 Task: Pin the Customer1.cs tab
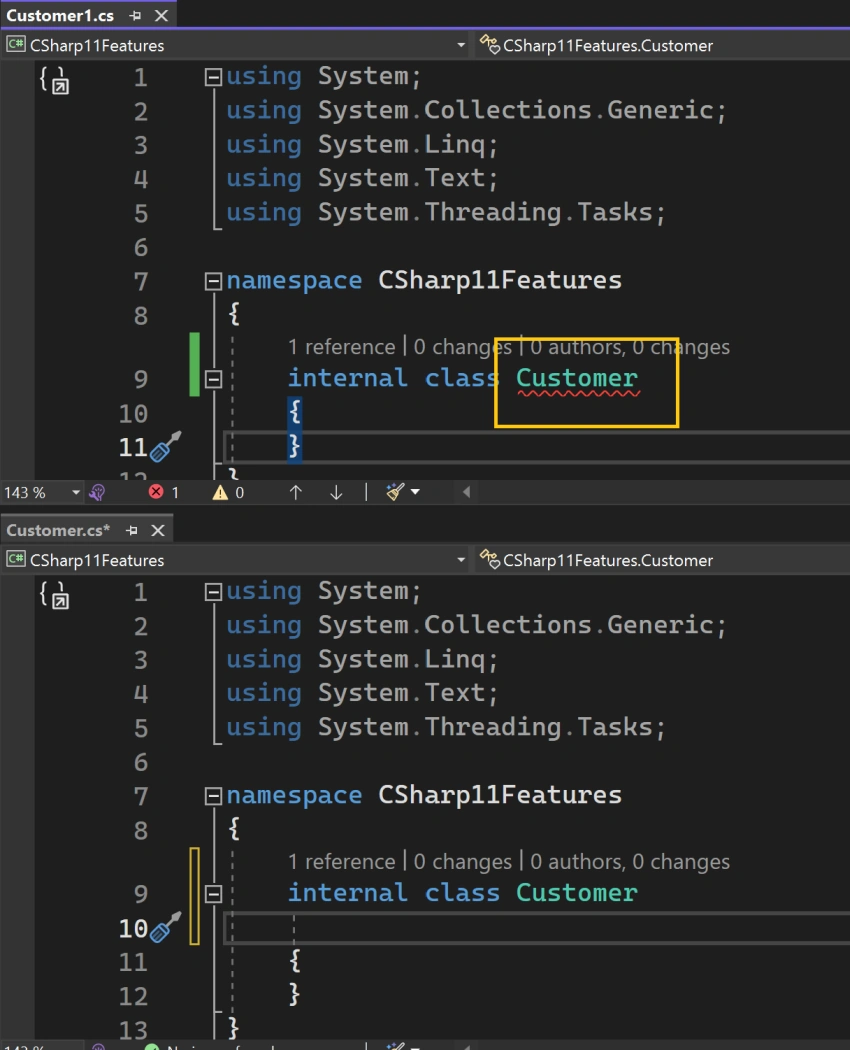point(135,15)
